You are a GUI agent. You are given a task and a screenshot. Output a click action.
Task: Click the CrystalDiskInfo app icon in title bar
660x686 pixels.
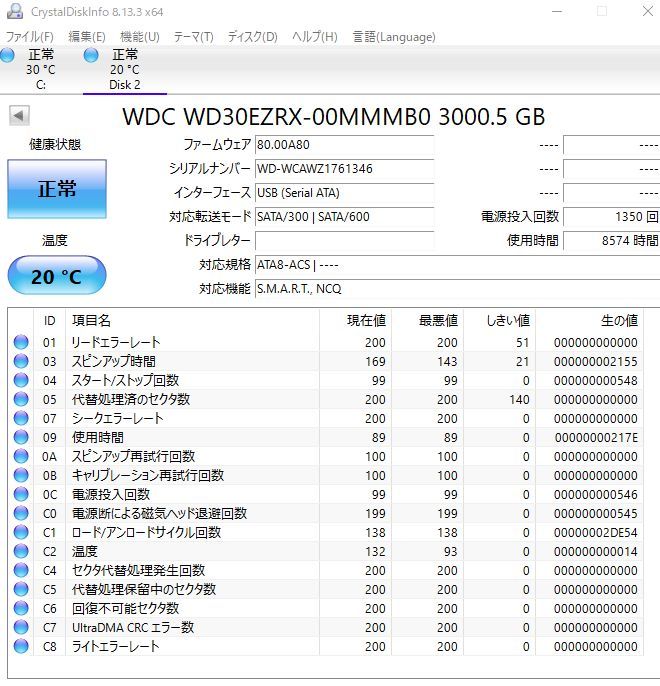pos(14,11)
